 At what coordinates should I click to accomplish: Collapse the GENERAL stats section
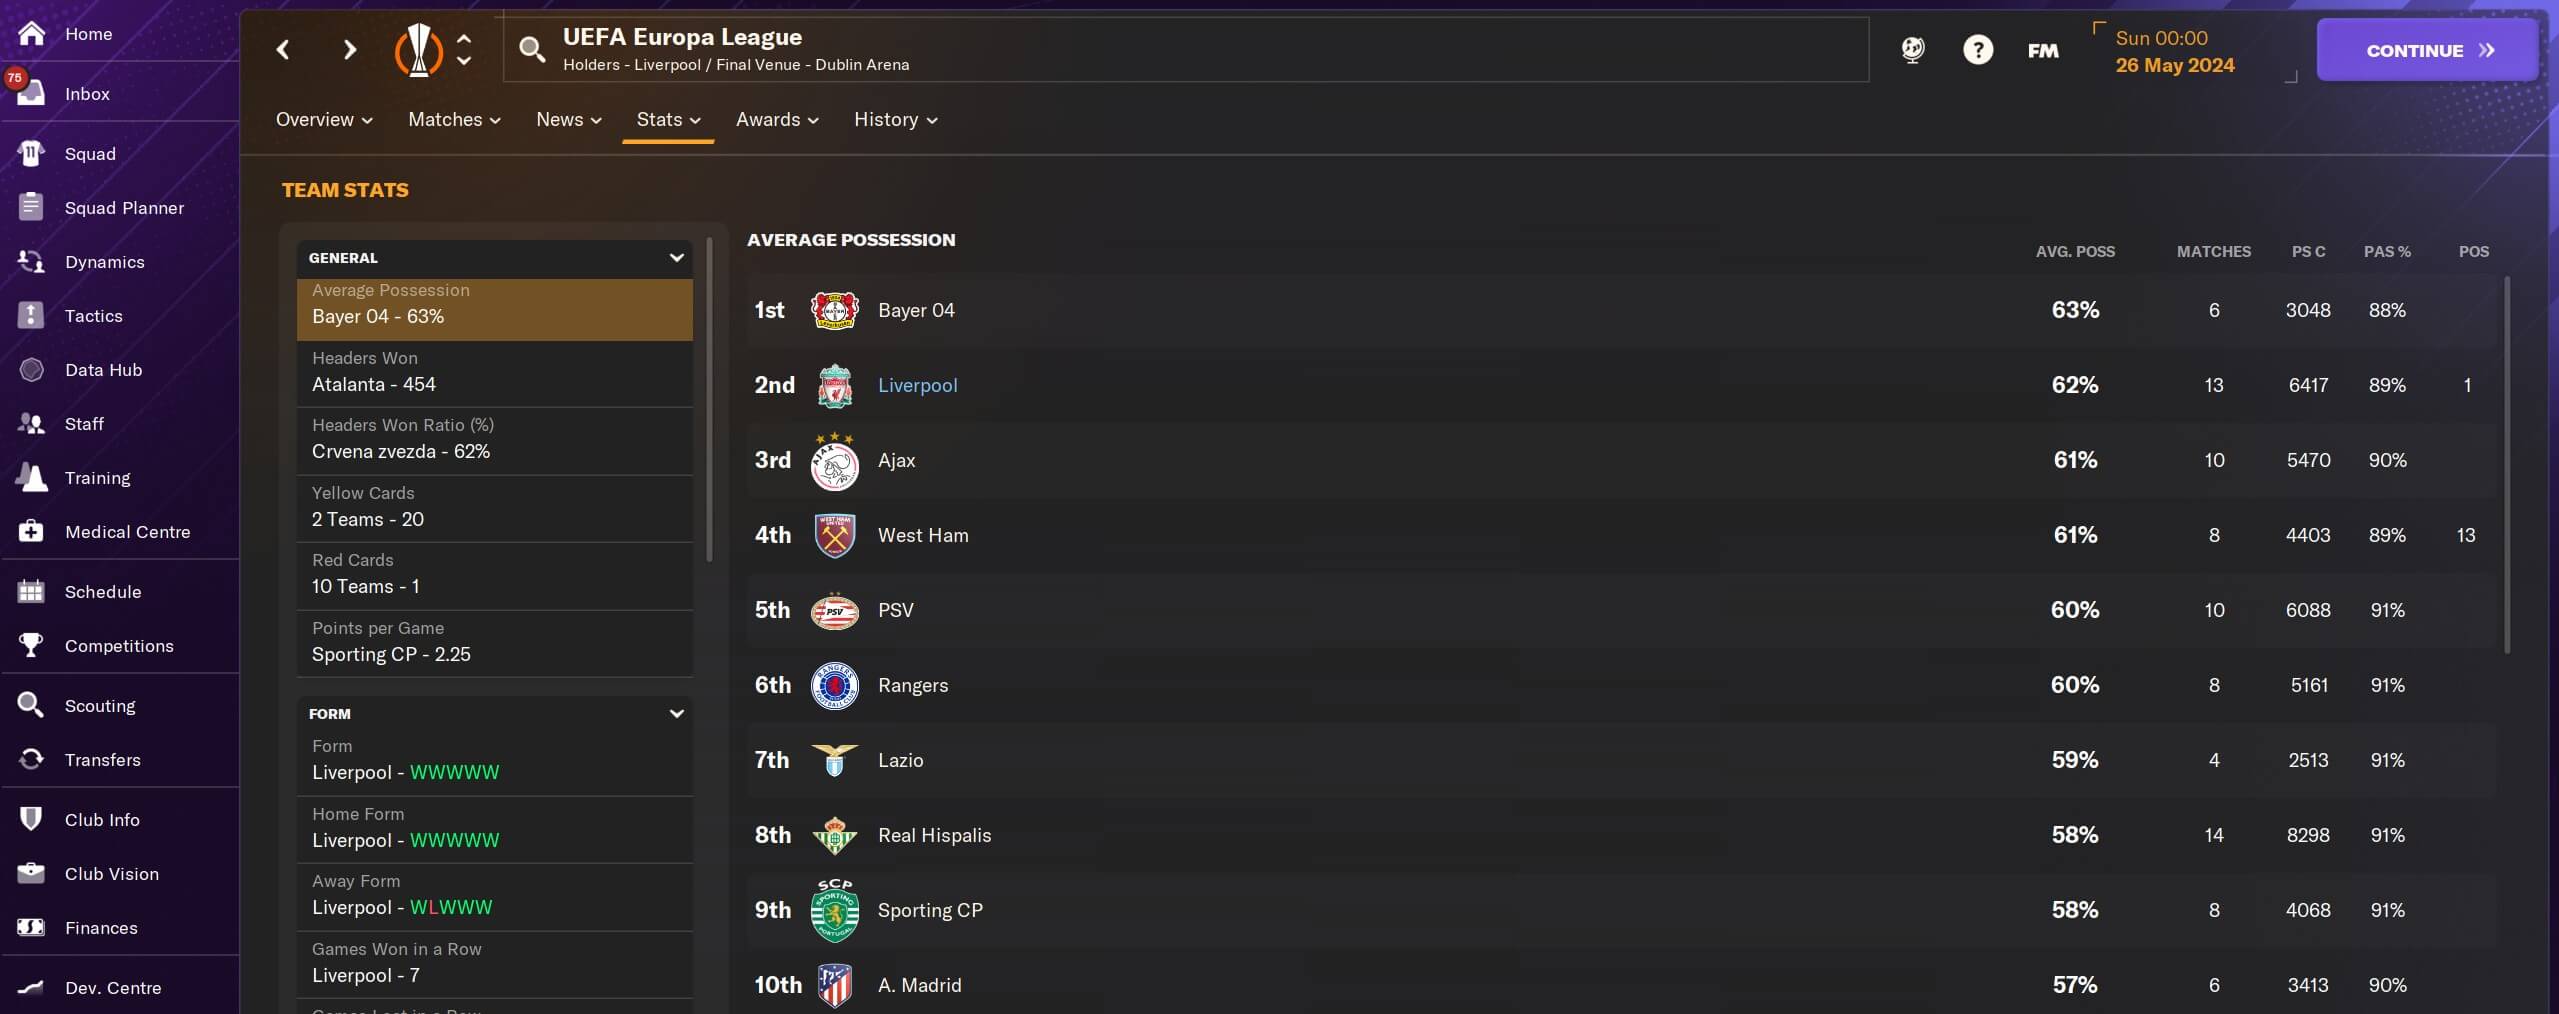coord(676,258)
